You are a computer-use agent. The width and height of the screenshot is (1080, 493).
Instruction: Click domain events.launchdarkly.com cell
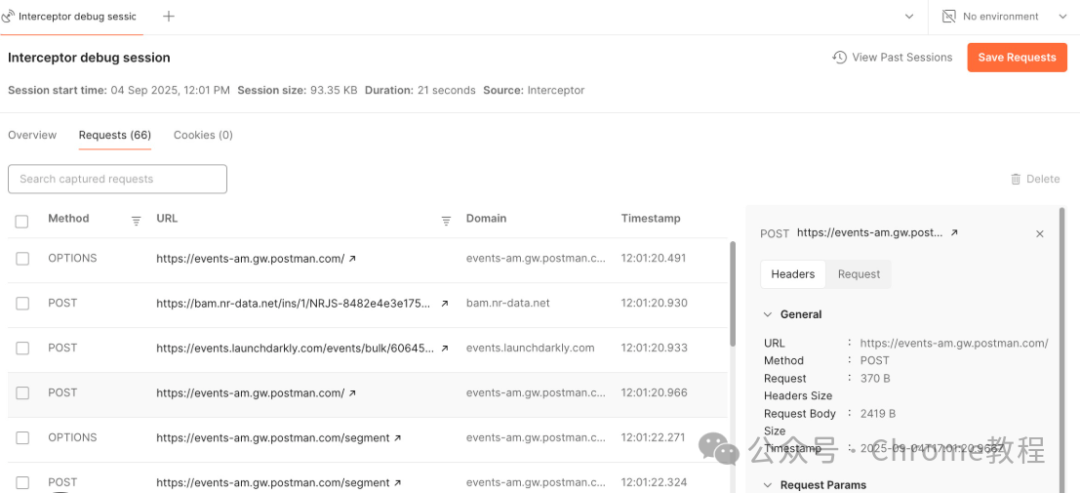coord(530,348)
